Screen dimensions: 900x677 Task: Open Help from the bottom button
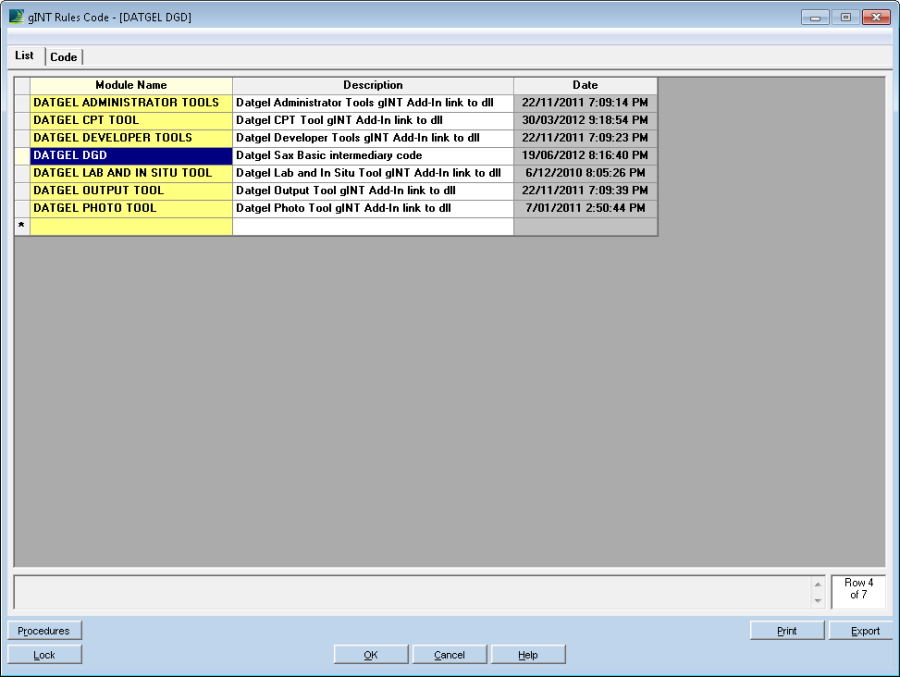point(528,655)
